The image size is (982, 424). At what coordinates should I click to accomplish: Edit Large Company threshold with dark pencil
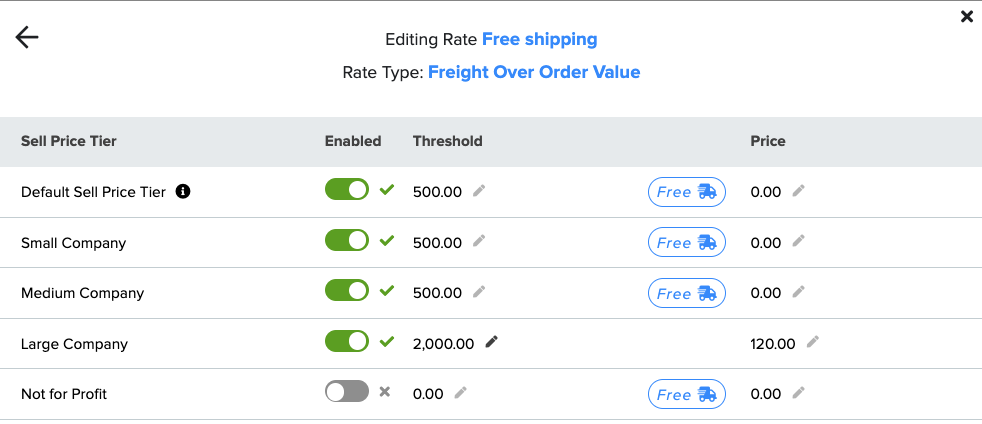pyautogui.click(x=492, y=341)
